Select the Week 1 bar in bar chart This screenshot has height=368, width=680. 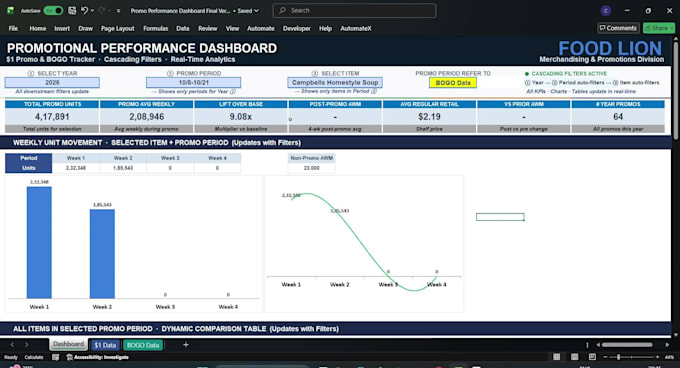click(x=39, y=242)
